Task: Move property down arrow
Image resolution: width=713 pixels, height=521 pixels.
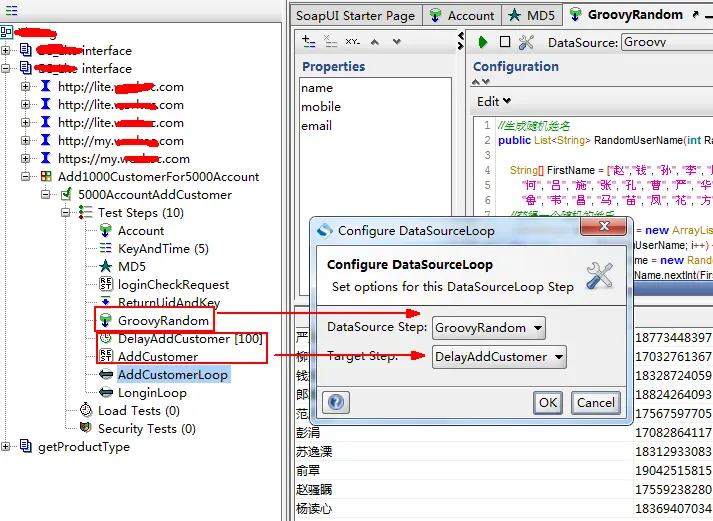Action: tap(397, 42)
